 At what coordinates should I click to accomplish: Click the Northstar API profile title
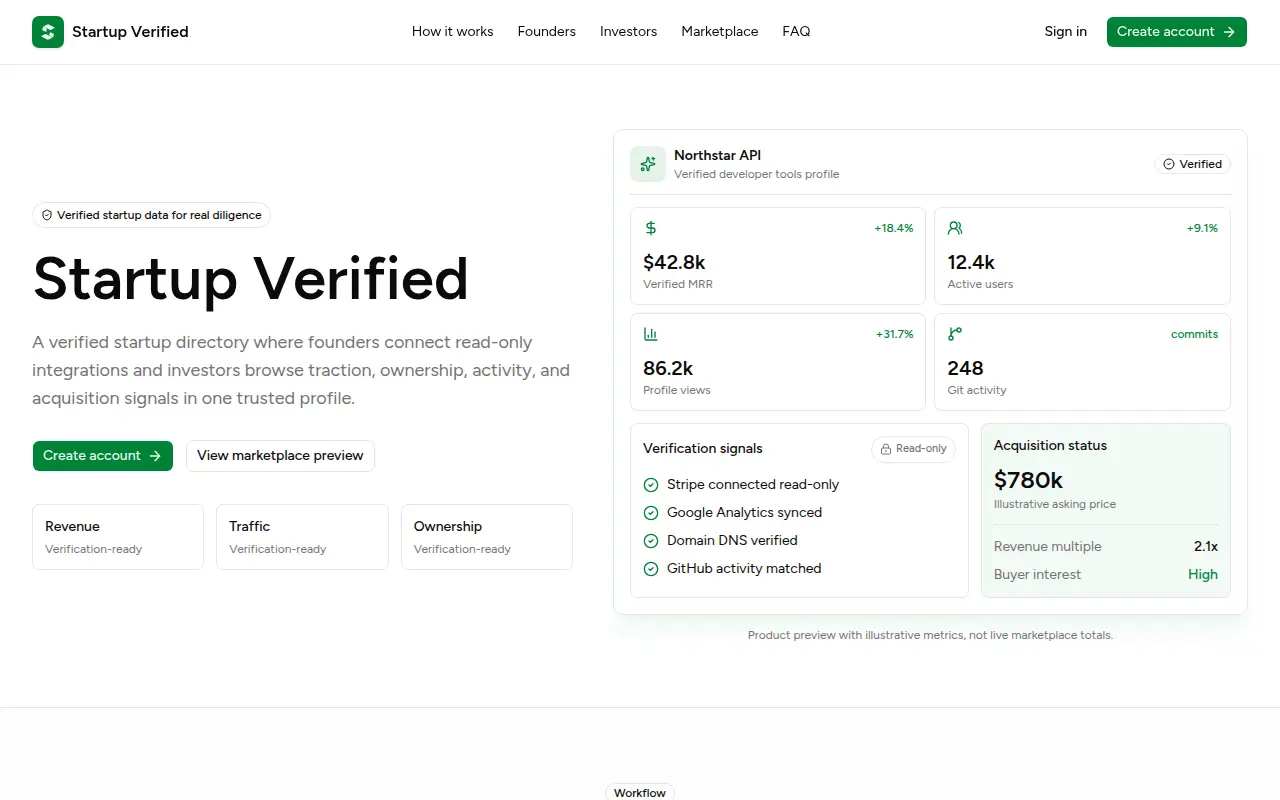[x=717, y=155]
